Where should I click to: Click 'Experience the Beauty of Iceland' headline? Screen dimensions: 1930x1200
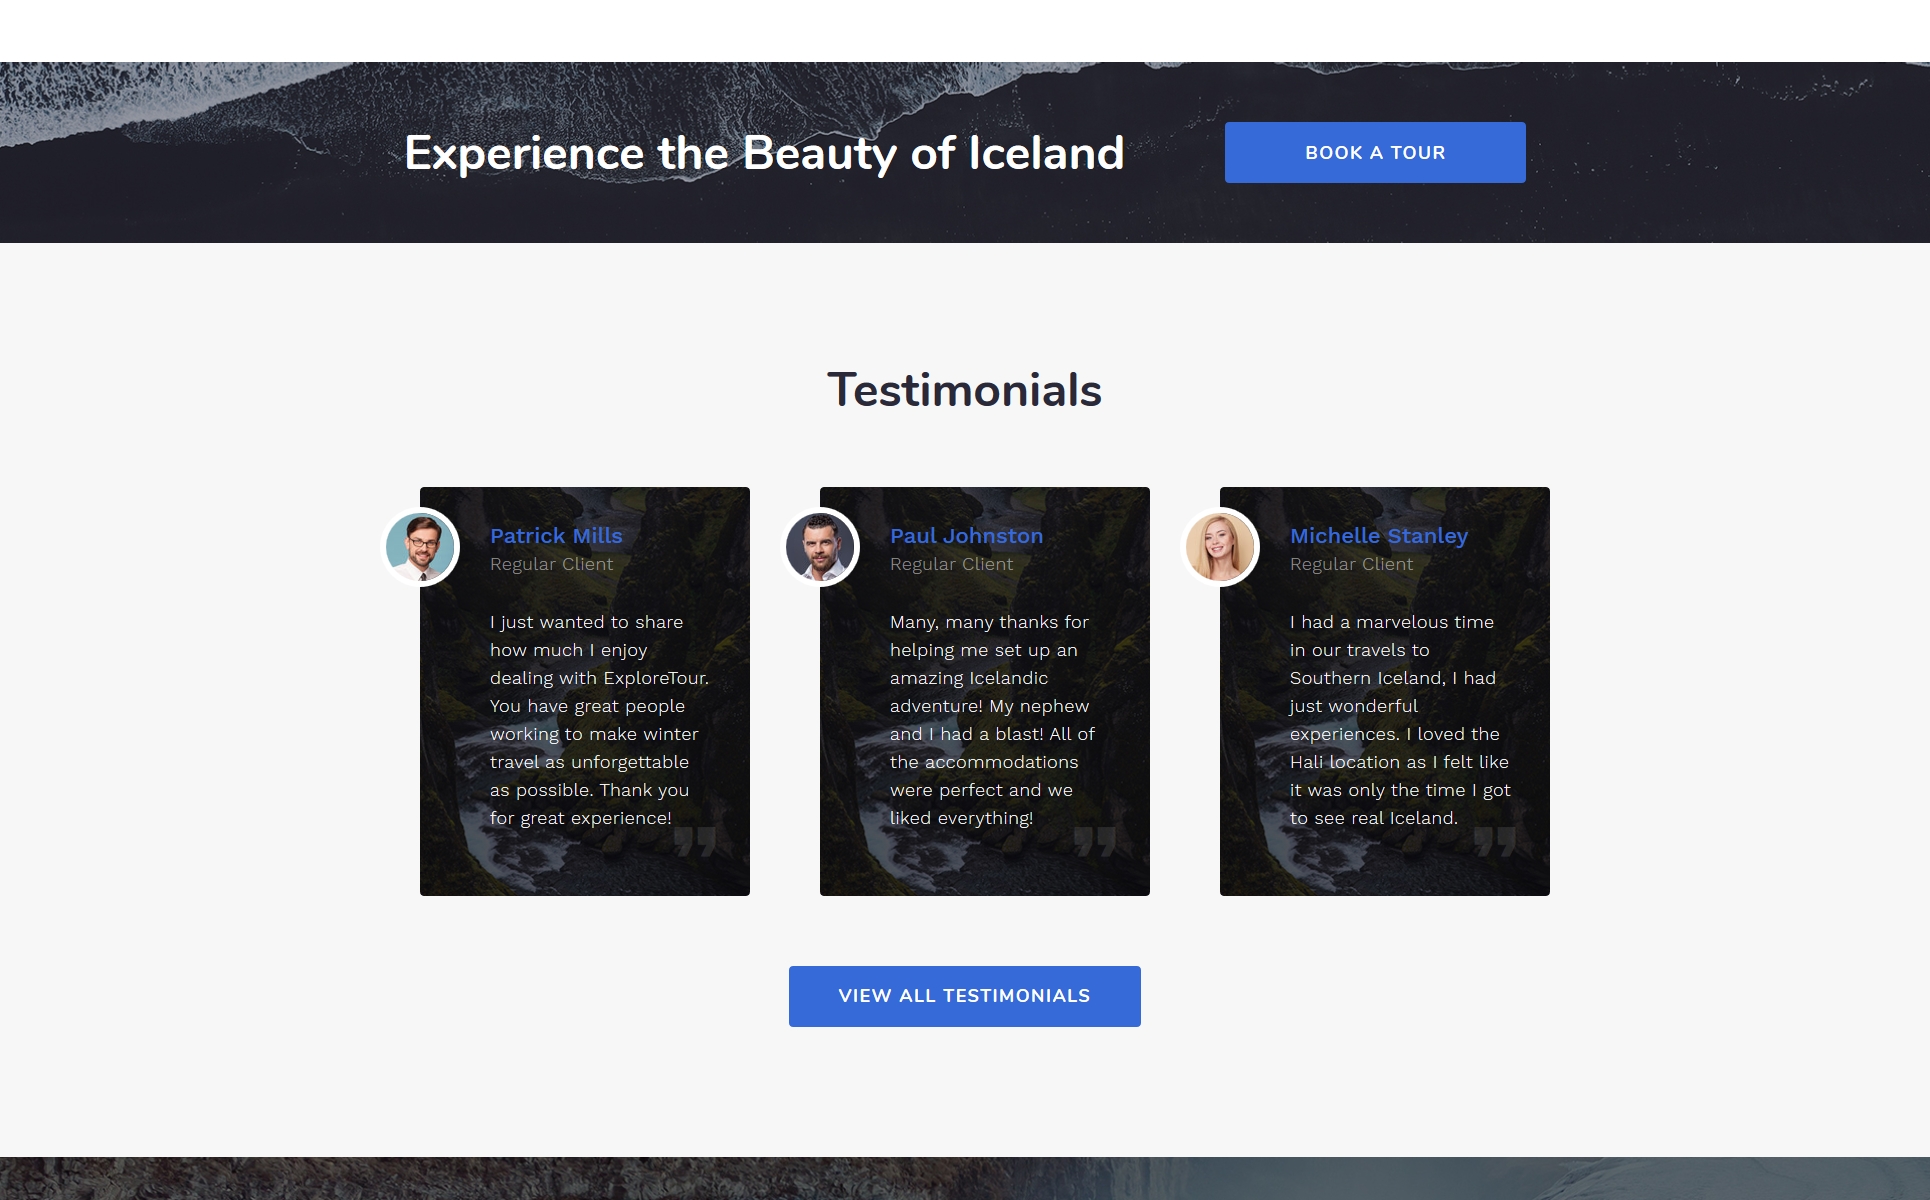pos(764,153)
